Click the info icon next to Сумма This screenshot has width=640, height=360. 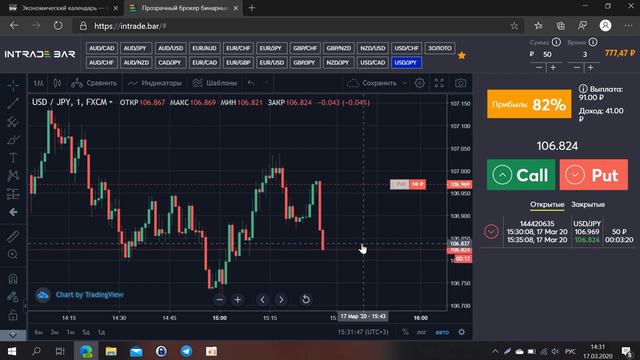pos(556,42)
